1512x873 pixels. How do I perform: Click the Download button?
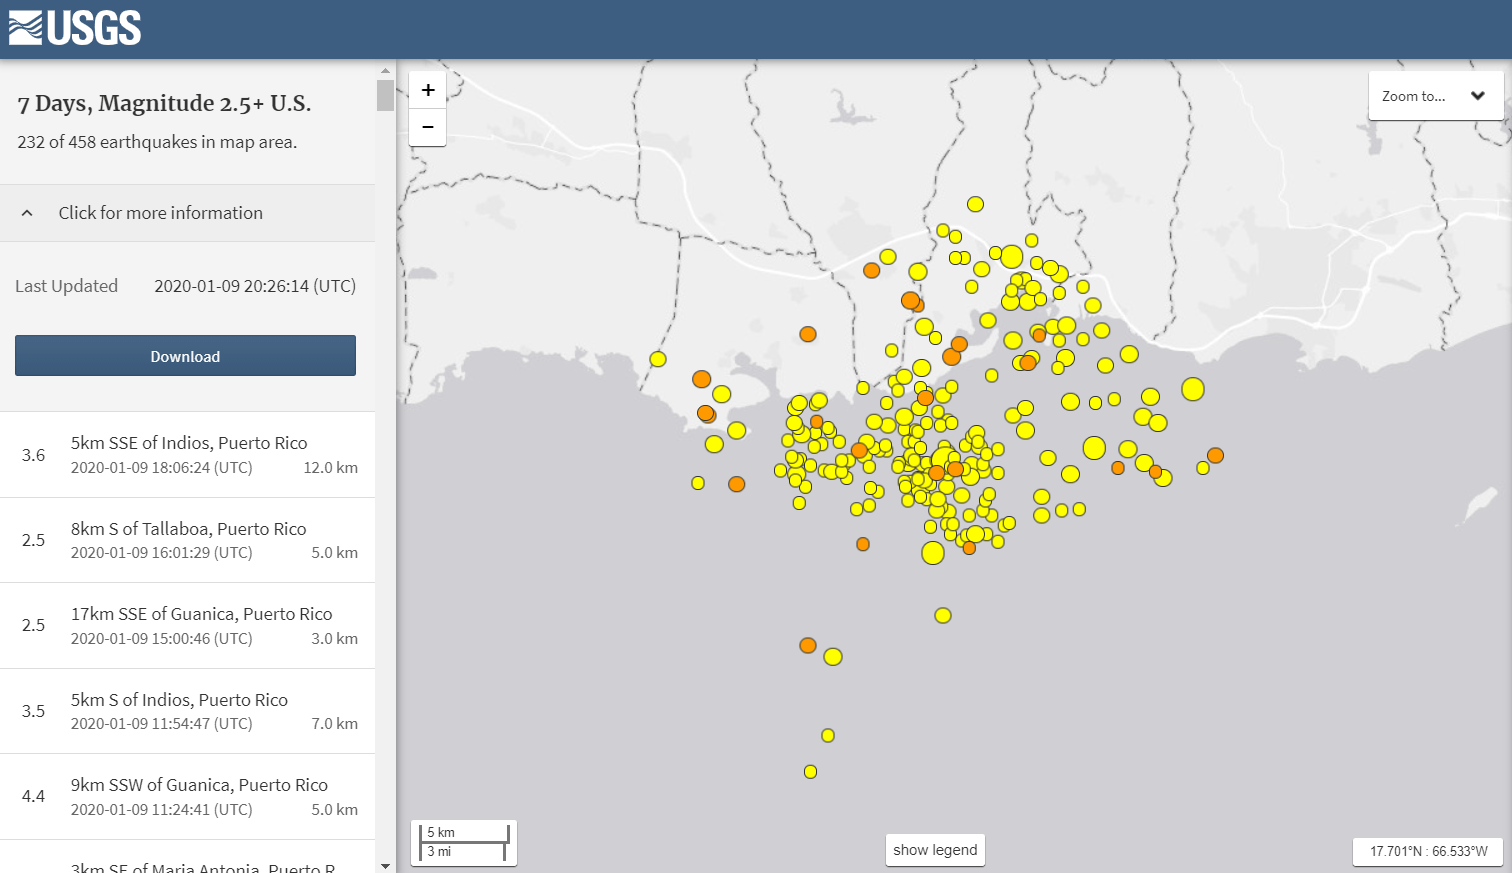click(x=185, y=356)
